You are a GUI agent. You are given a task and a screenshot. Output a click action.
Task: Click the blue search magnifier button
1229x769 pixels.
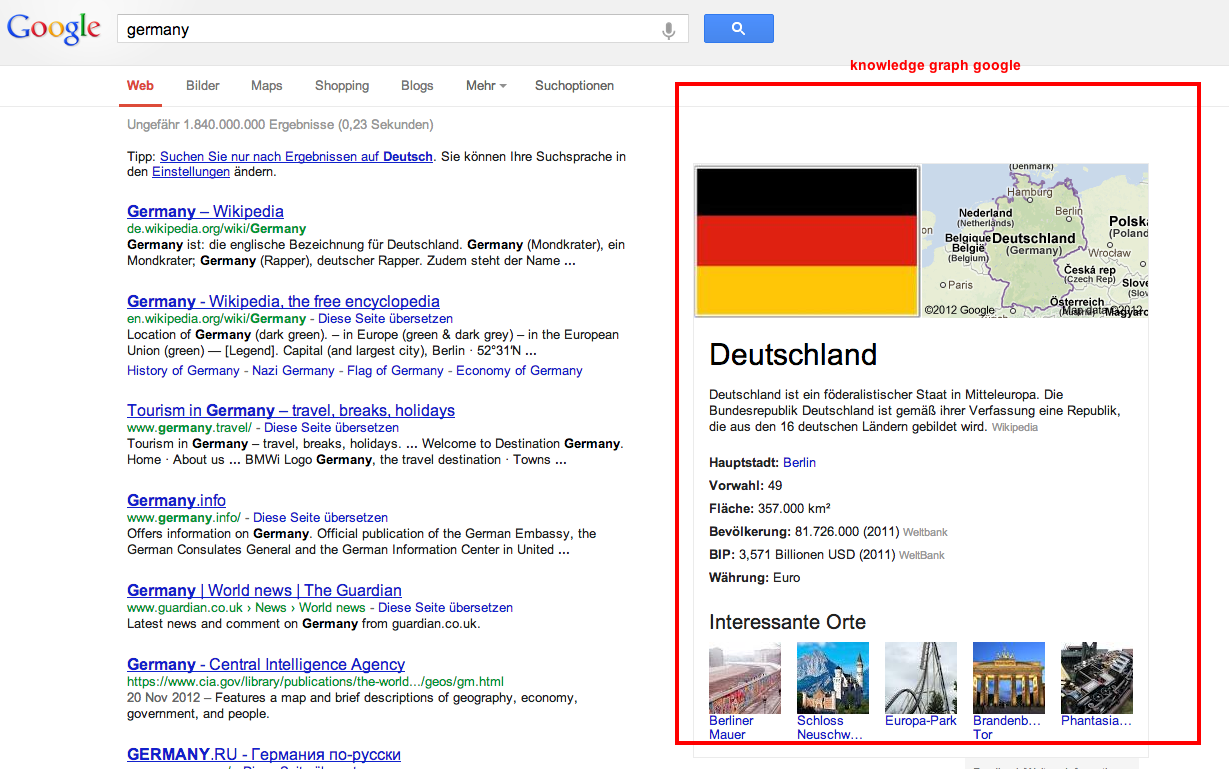[738, 29]
